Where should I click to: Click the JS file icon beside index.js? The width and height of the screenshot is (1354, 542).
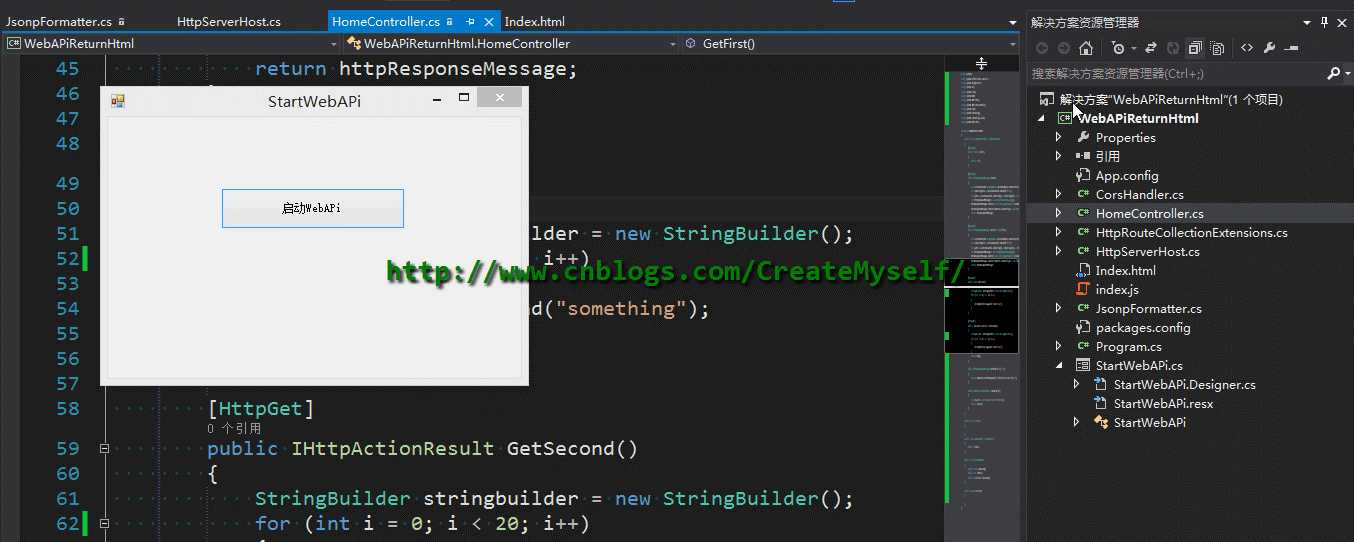pos(1083,289)
